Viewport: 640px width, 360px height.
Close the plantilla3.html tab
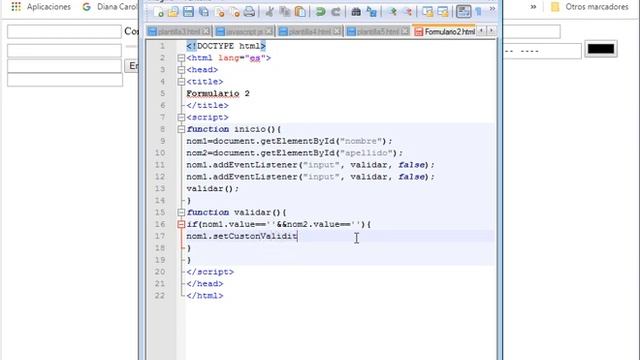click(206, 31)
